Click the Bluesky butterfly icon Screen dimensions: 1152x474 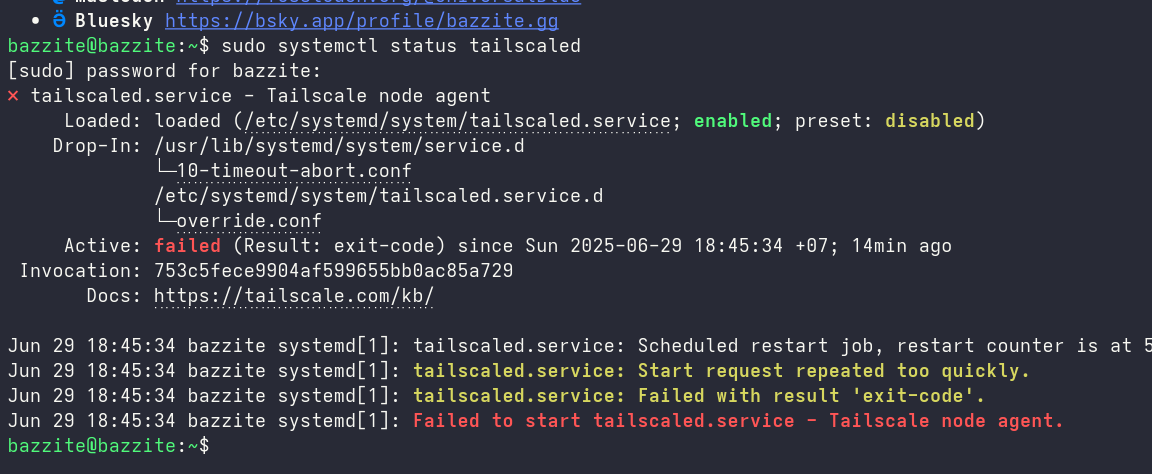[59, 21]
